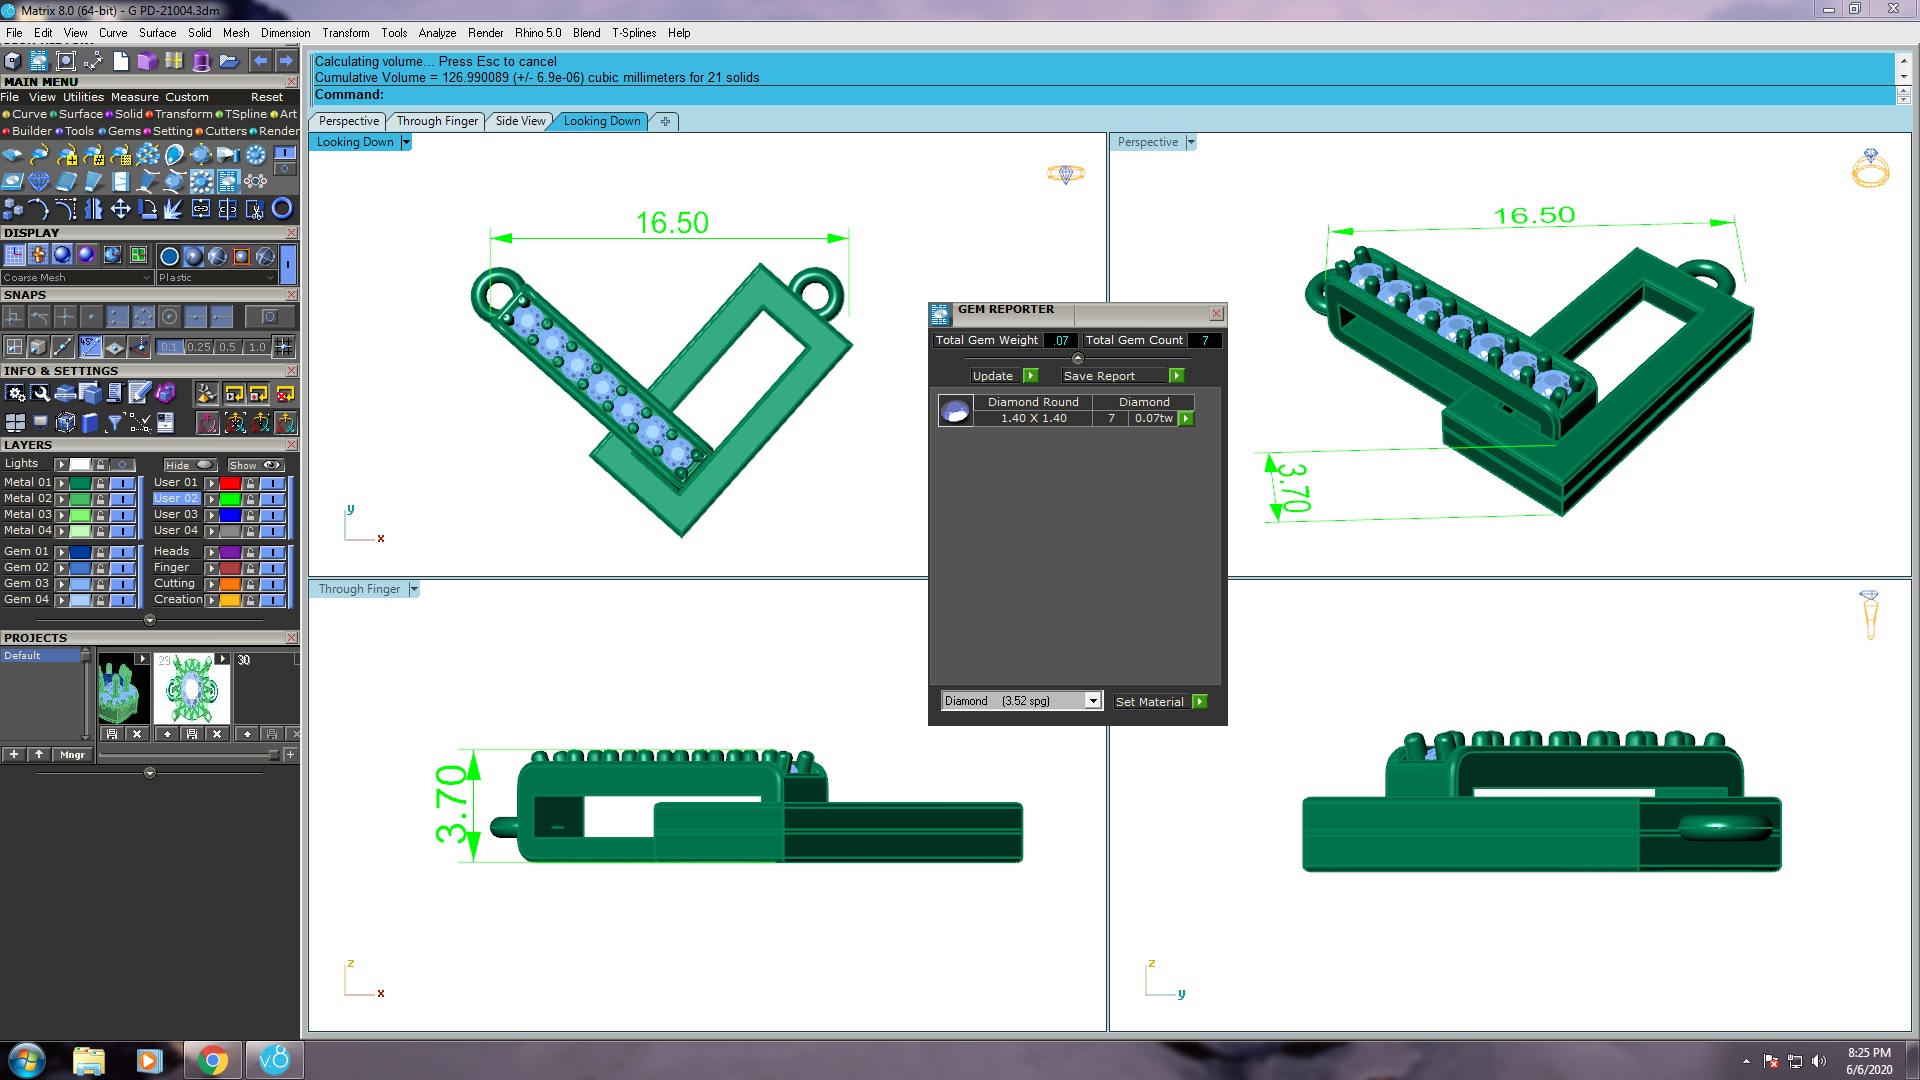
Task: Click the open folder icon in top toolbar
Action: pyautogui.click(x=228, y=62)
